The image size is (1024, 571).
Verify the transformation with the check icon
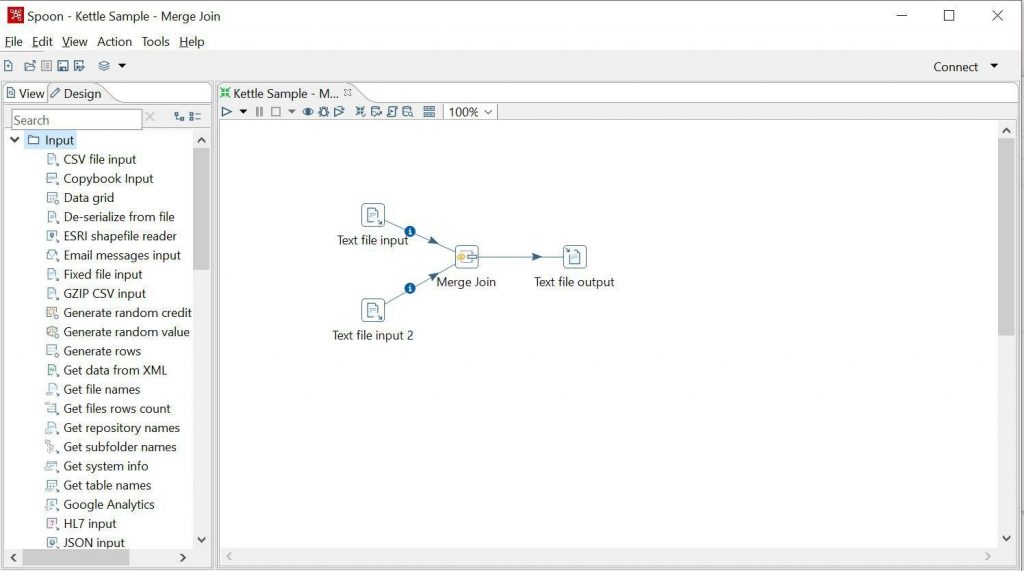[x=360, y=112]
